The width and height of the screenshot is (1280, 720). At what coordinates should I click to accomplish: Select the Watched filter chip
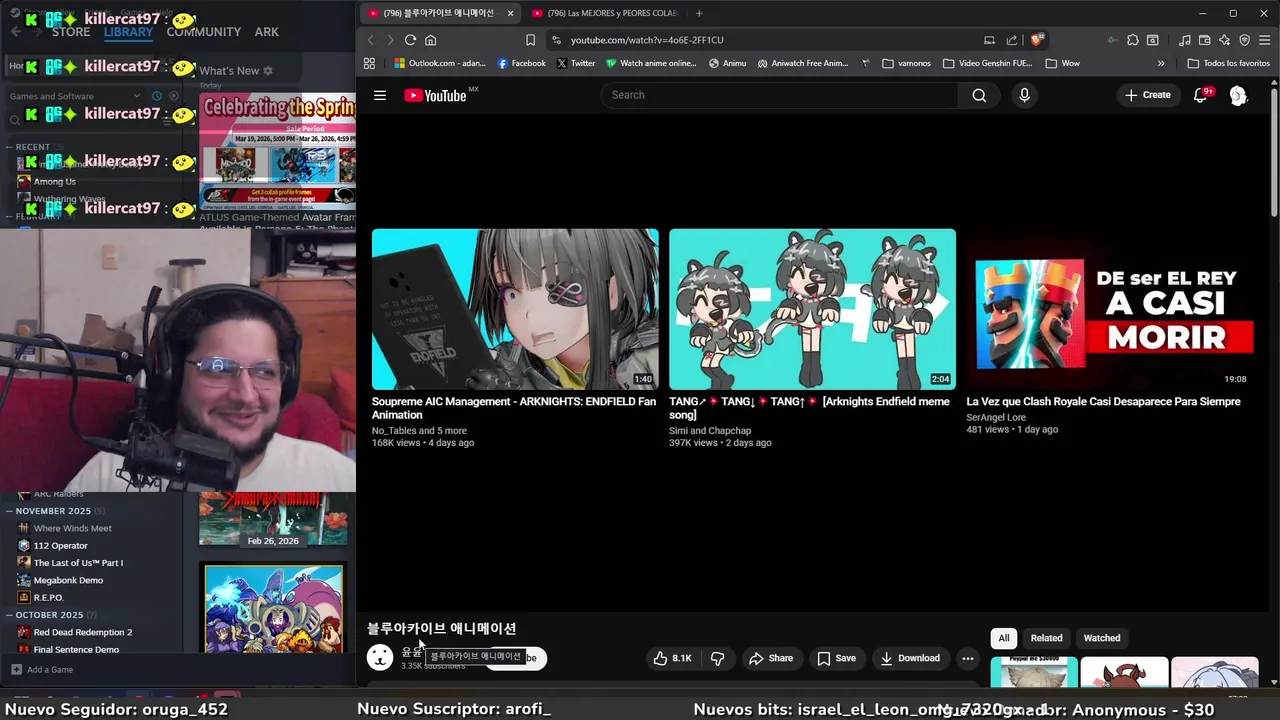pyautogui.click(x=1102, y=638)
